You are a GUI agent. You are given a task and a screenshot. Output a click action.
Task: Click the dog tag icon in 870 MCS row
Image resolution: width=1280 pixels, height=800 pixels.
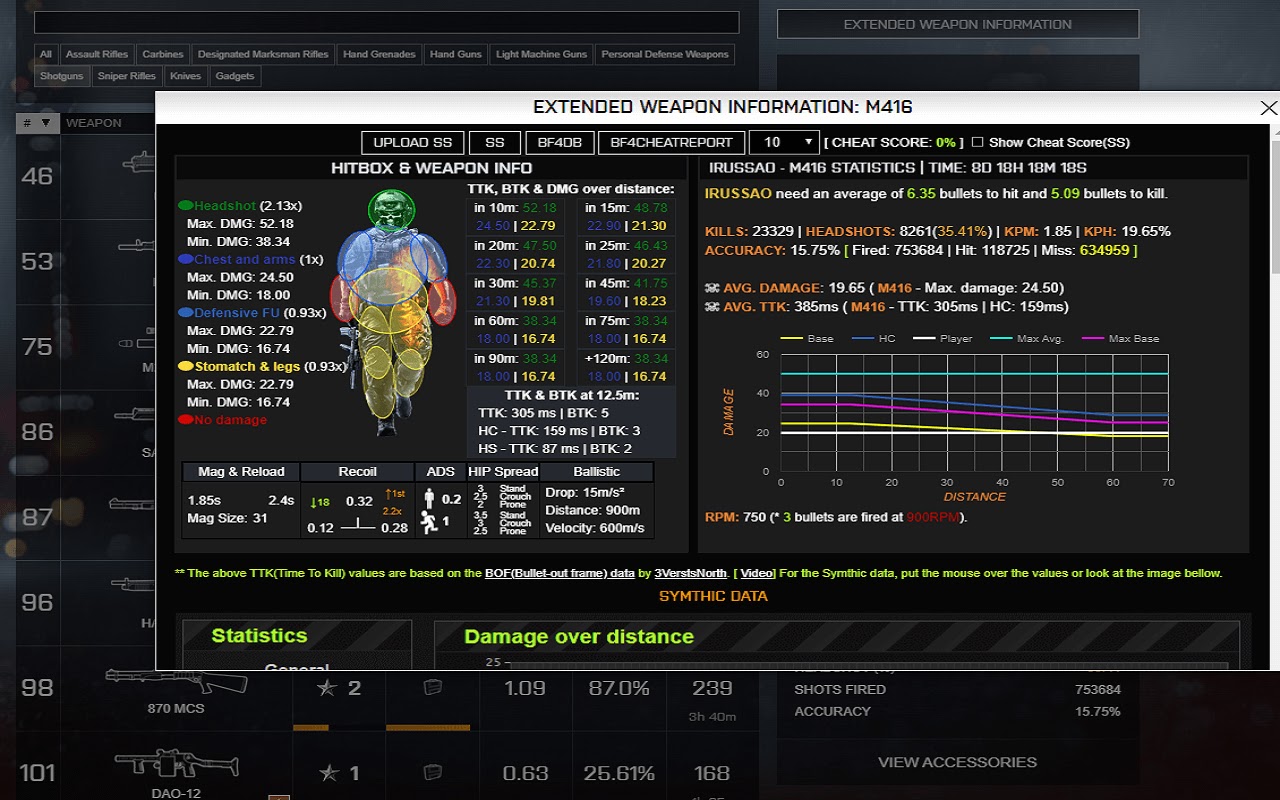pyautogui.click(x=433, y=687)
